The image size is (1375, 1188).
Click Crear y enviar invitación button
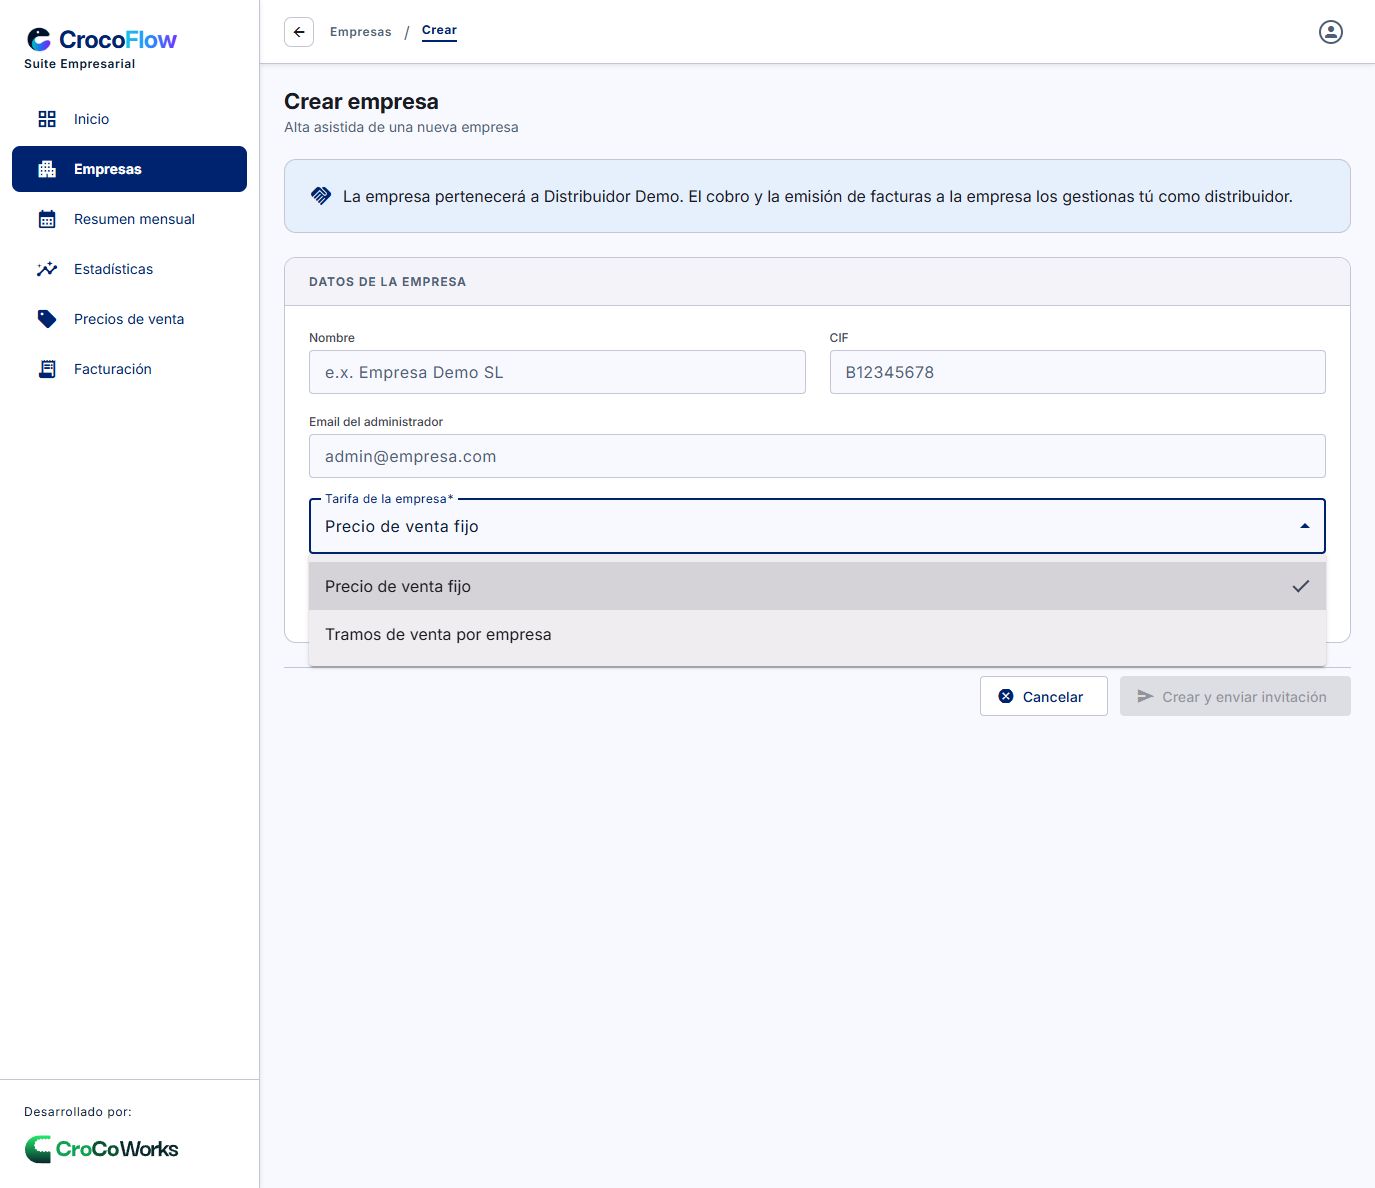[x=1235, y=696]
